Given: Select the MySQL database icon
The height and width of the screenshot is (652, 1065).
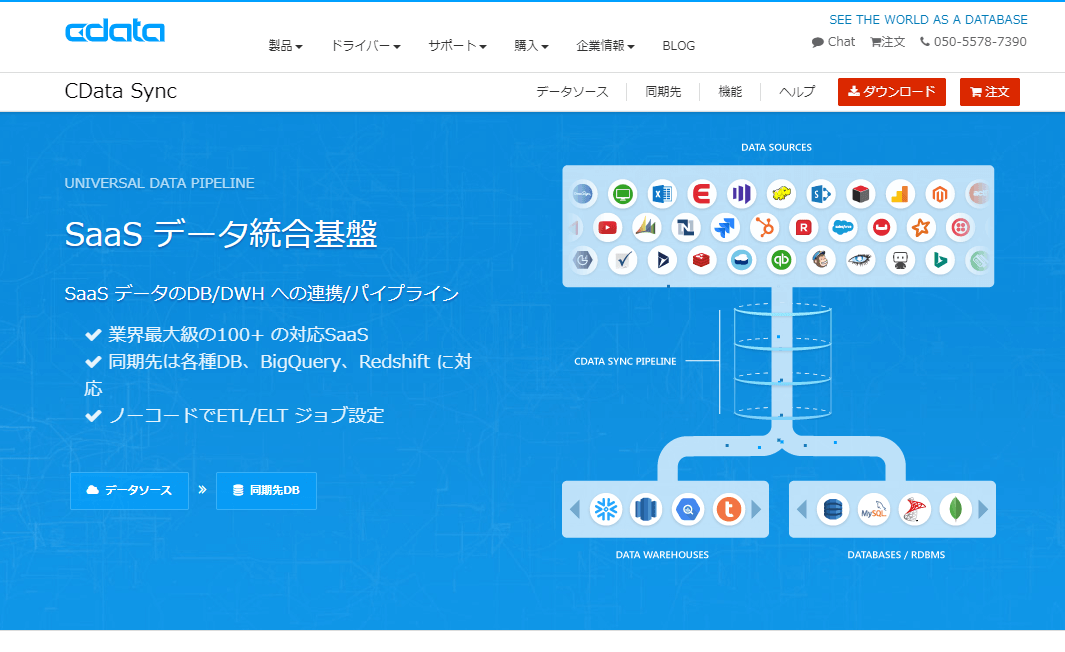Looking at the screenshot, I should click(873, 509).
